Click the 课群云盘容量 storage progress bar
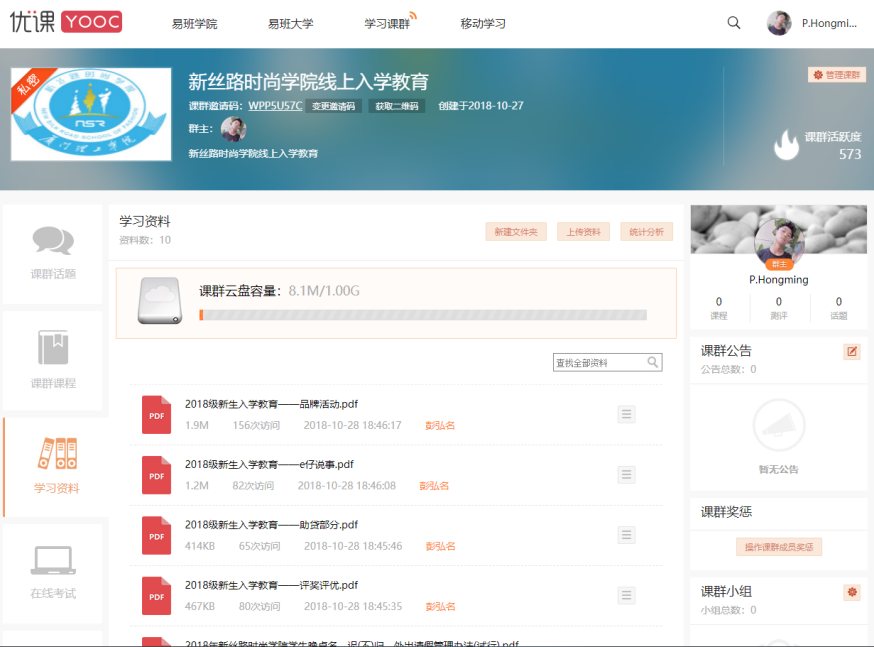The height and width of the screenshot is (647, 874). (423, 315)
